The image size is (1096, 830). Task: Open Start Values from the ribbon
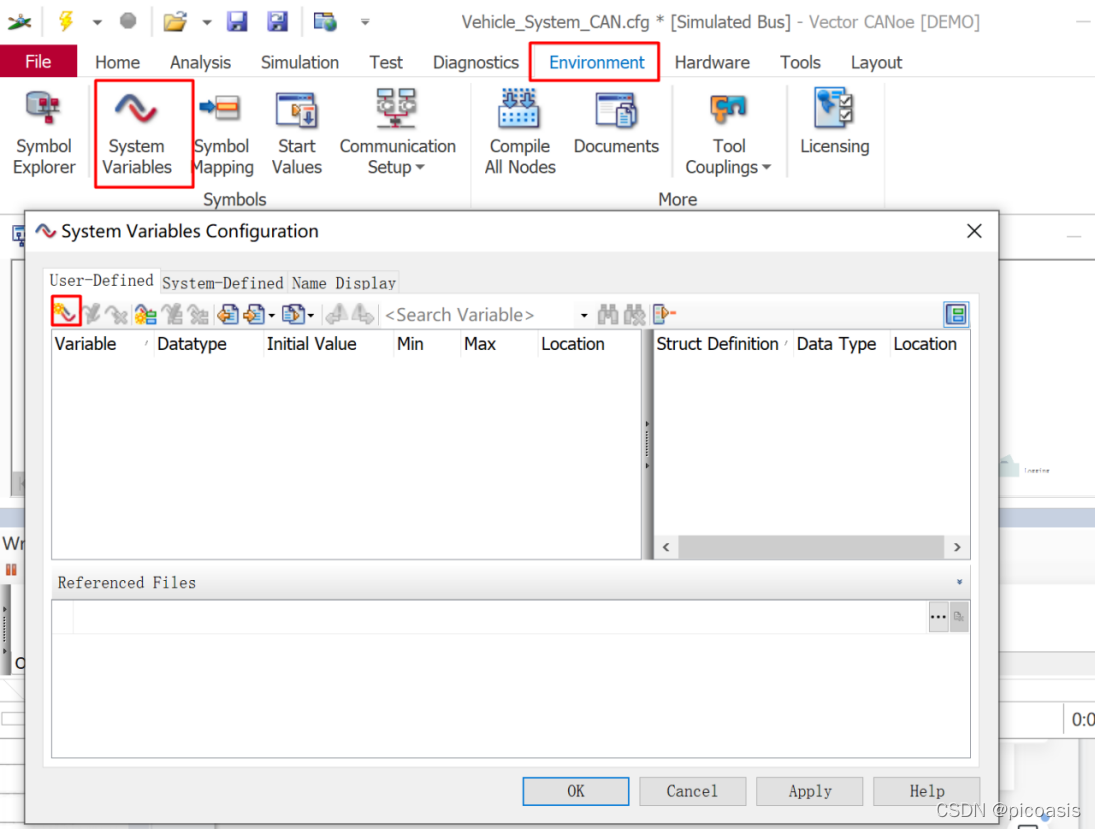[x=296, y=133]
